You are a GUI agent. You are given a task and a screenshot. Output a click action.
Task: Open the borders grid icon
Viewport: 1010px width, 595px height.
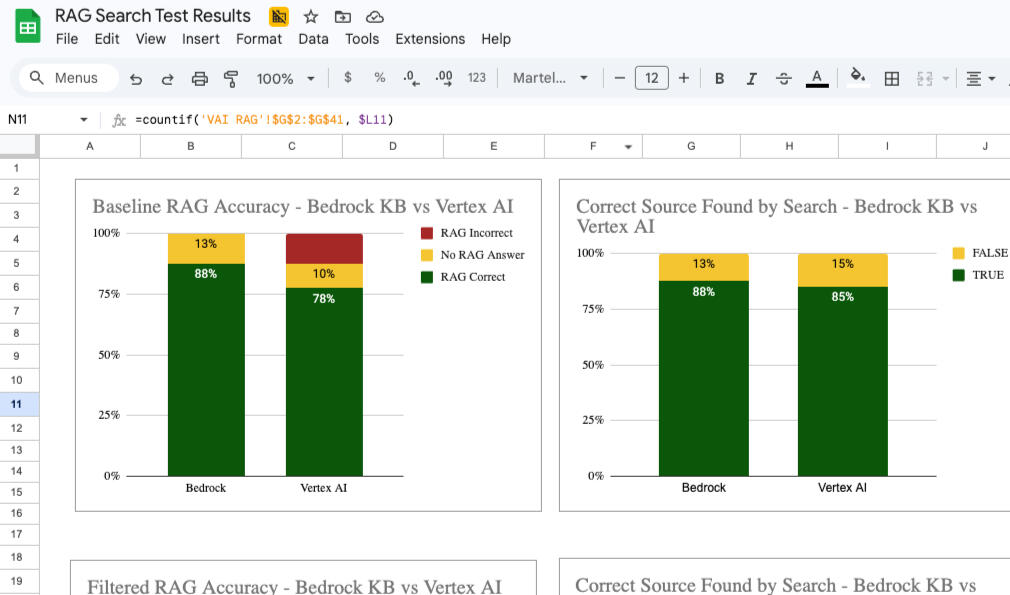point(891,79)
